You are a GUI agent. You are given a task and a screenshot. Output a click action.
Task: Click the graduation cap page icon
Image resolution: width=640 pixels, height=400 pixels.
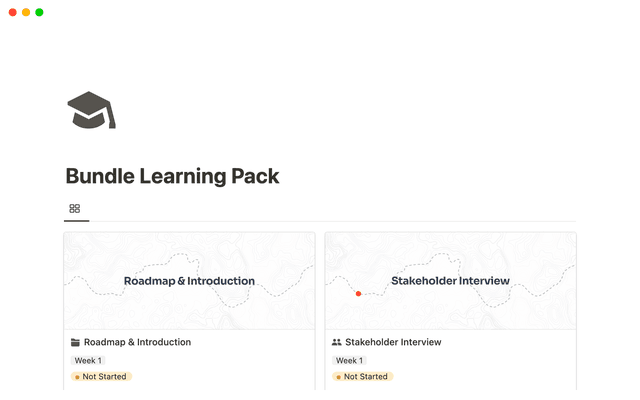pos(90,110)
